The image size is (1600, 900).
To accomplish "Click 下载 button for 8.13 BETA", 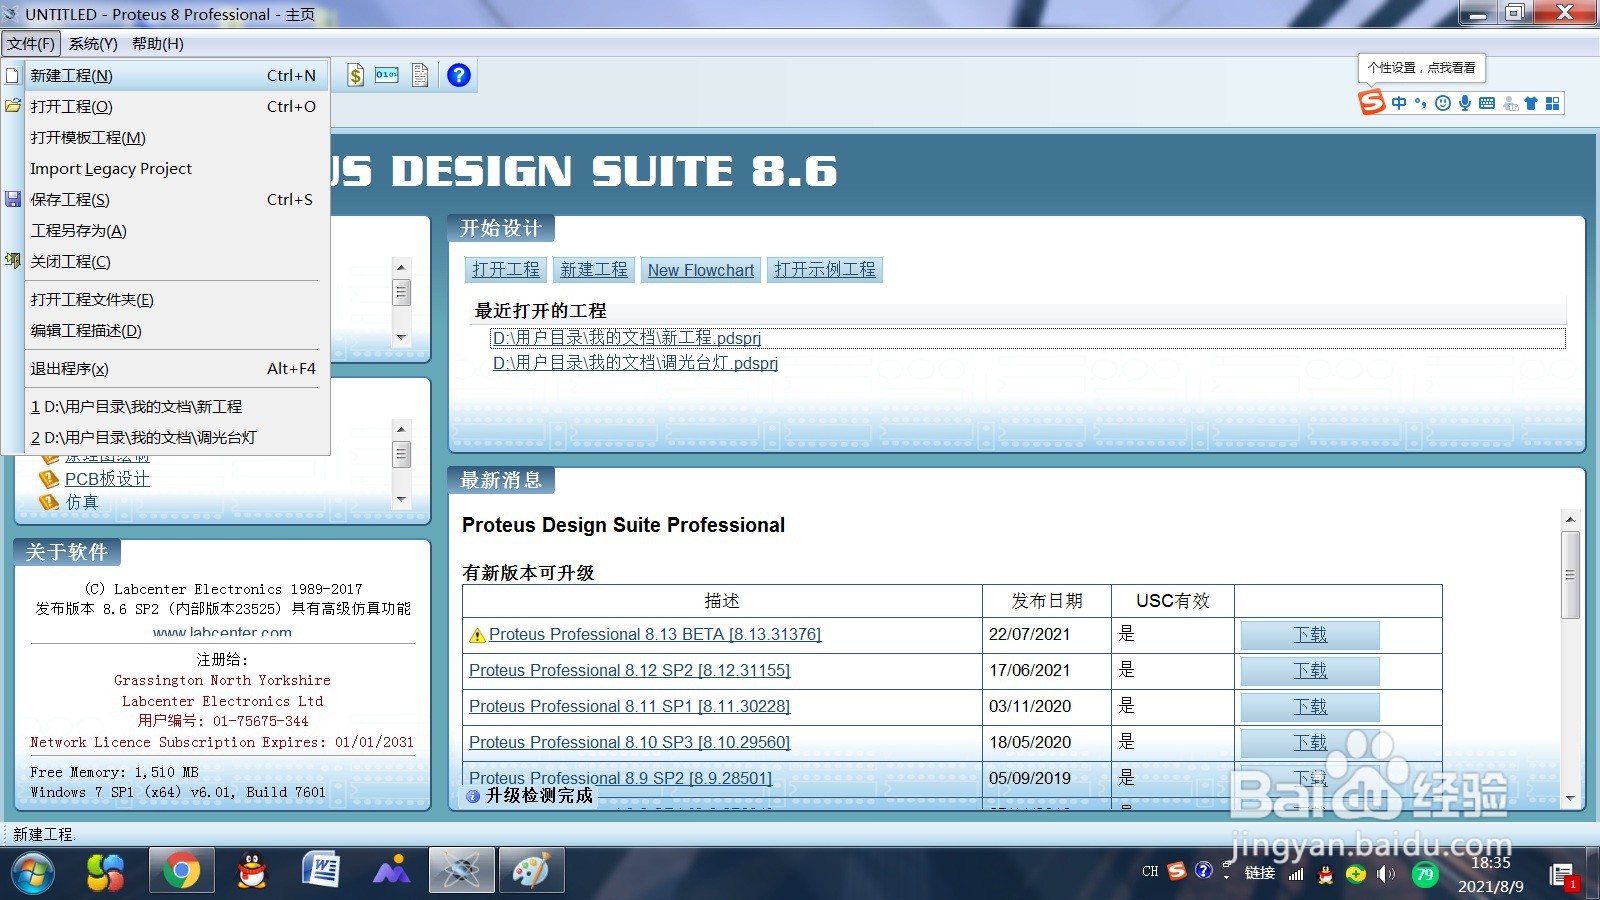I will [1310, 635].
